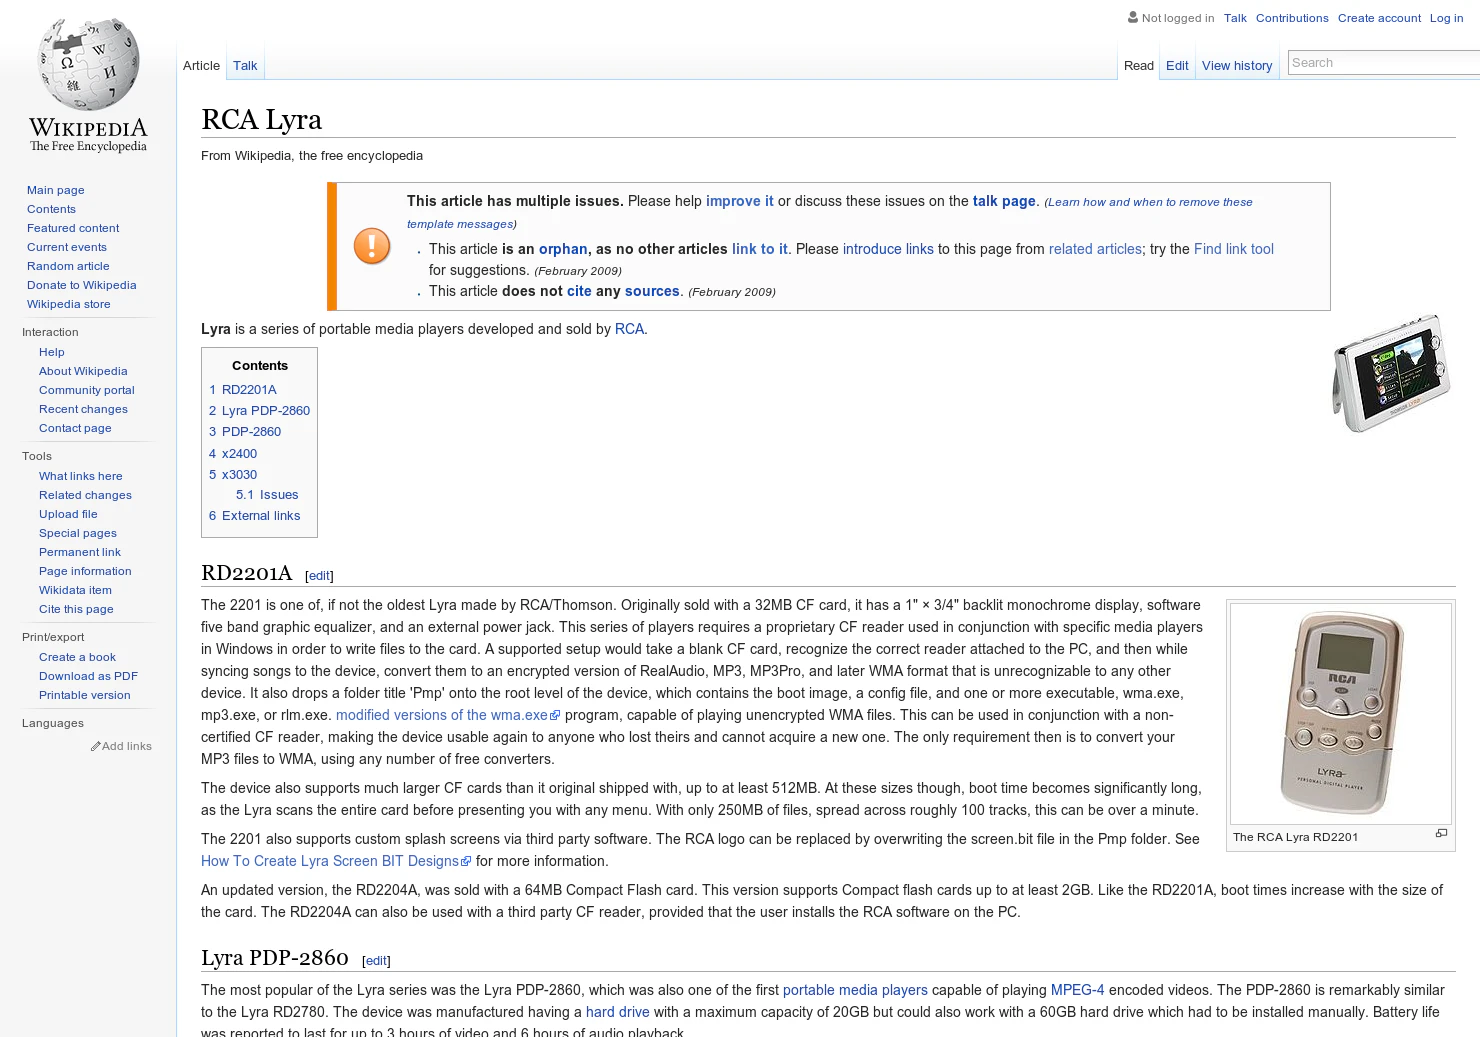Click the 'introduce links' link

888,249
